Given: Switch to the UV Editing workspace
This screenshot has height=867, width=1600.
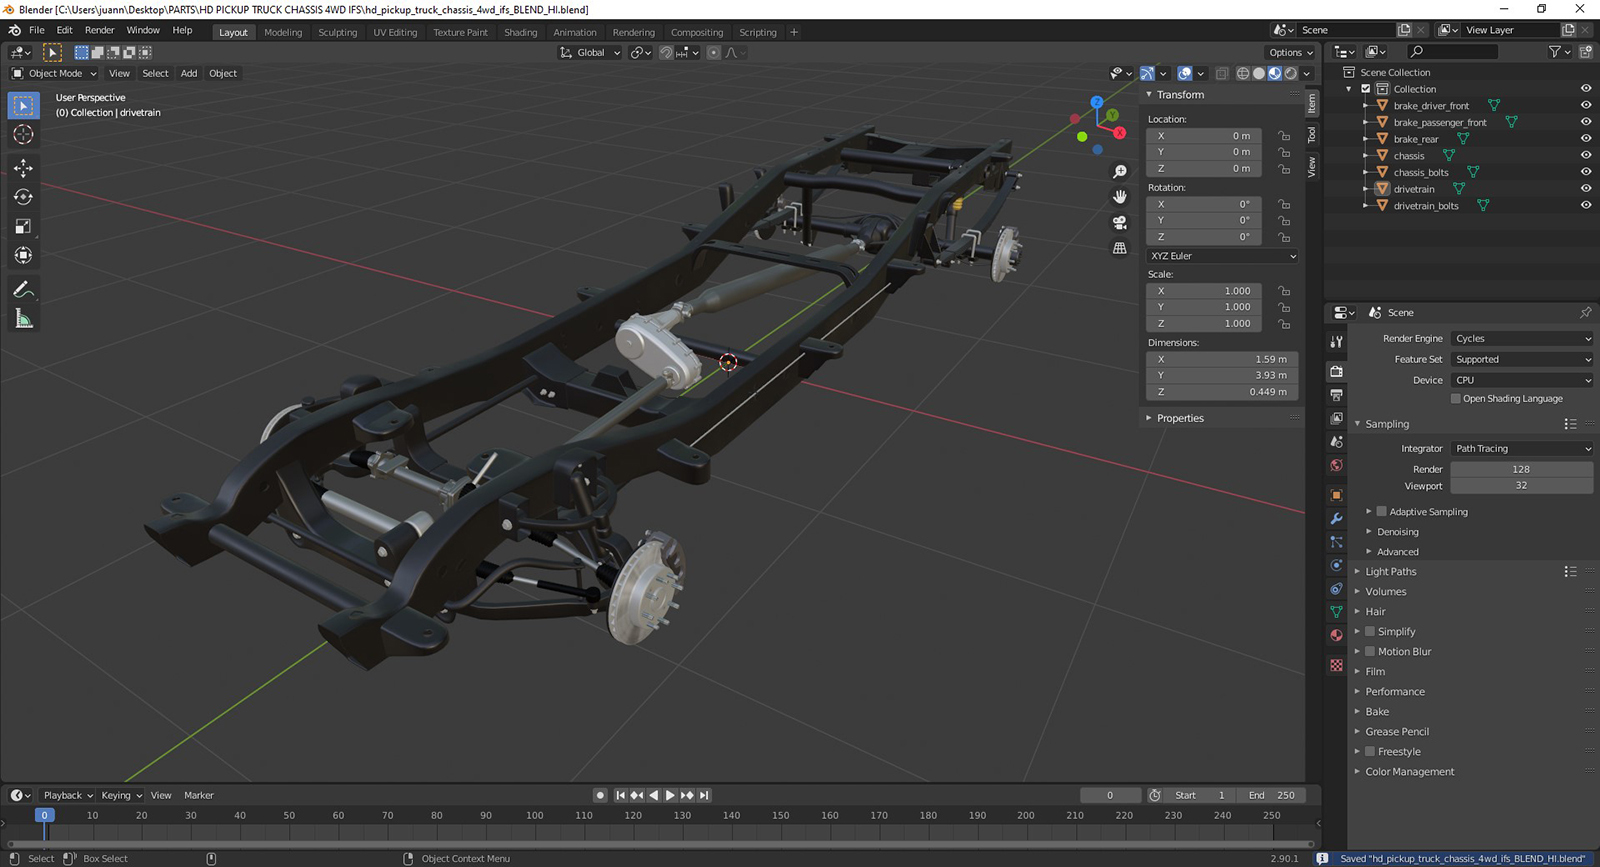Looking at the screenshot, I should tap(395, 32).
